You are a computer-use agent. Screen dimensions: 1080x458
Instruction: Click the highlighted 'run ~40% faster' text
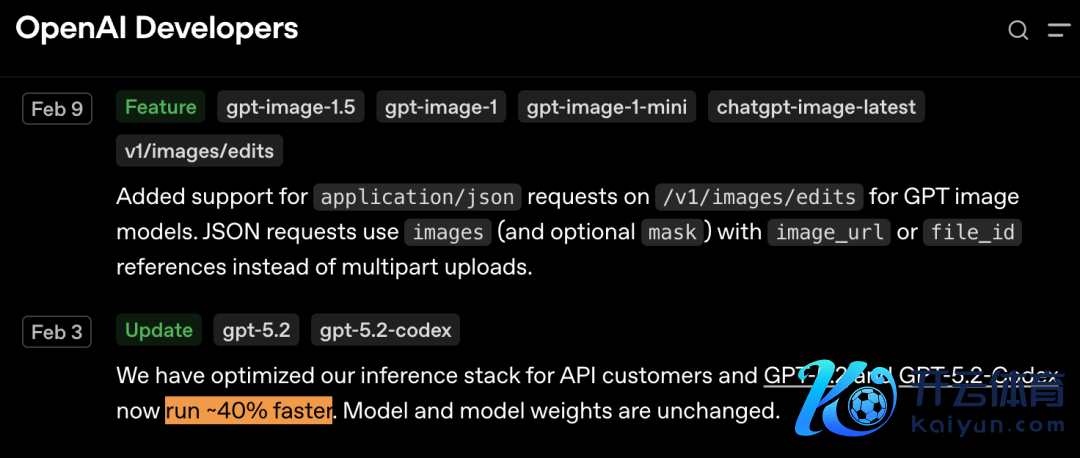pyautogui.click(x=249, y=410)
